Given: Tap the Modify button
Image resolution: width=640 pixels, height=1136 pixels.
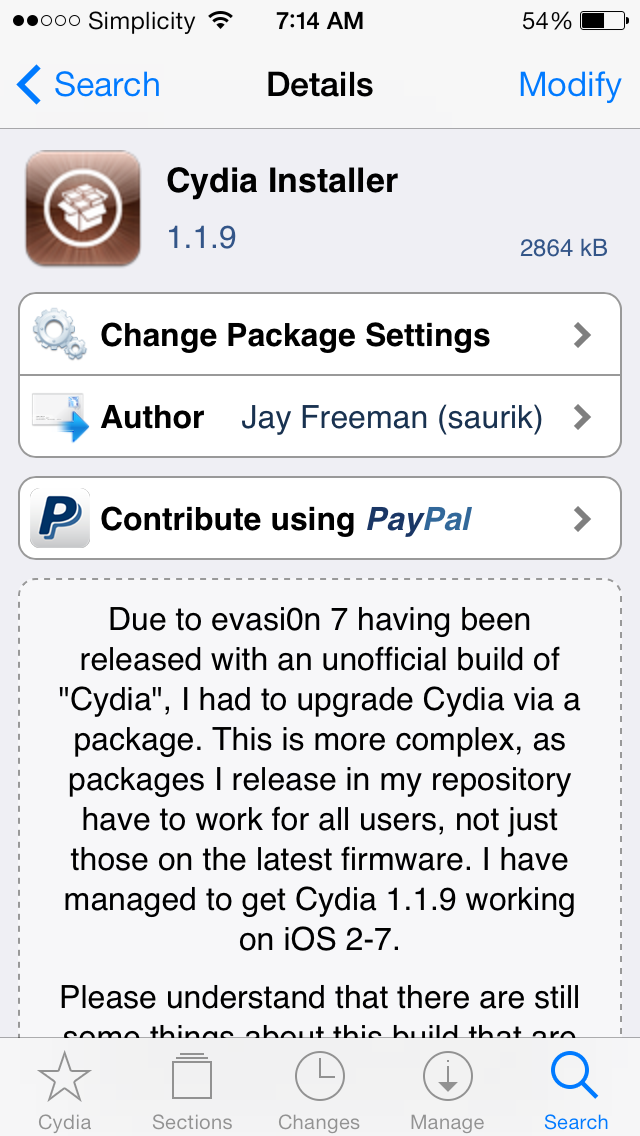Looking at the screenshot, I should (570, 85).
